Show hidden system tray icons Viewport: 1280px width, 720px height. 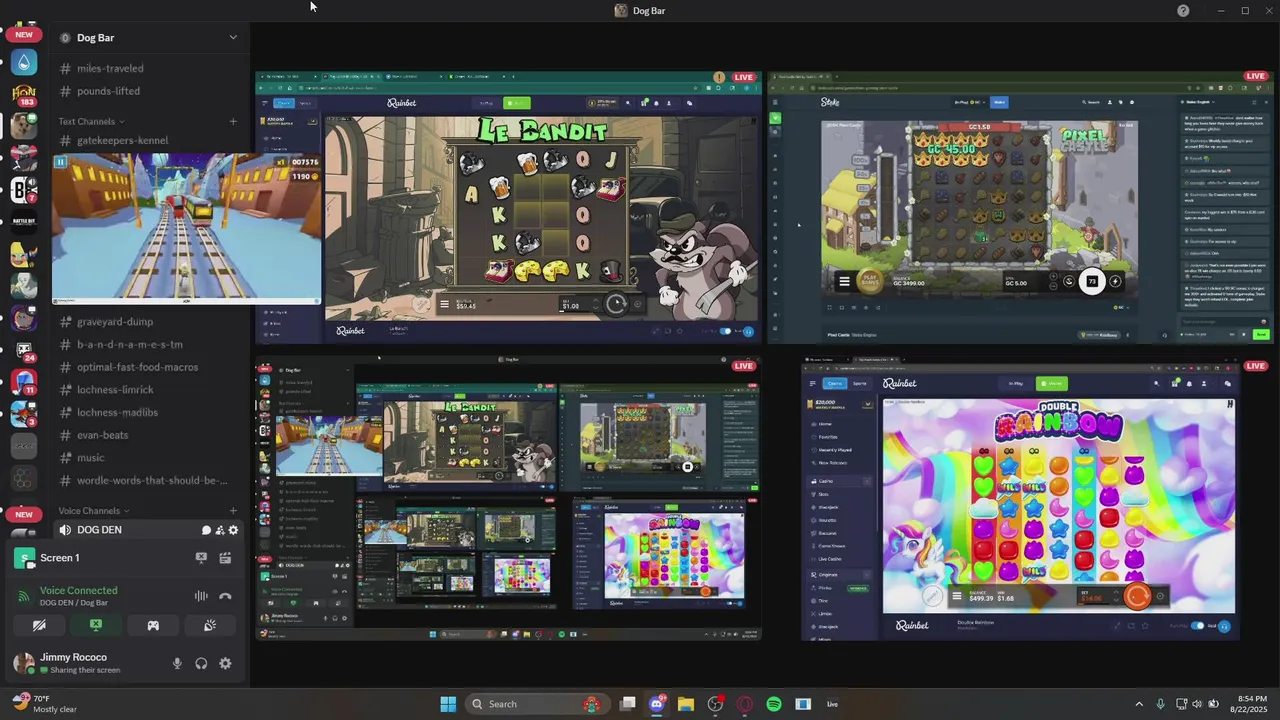coord(1139,704)
